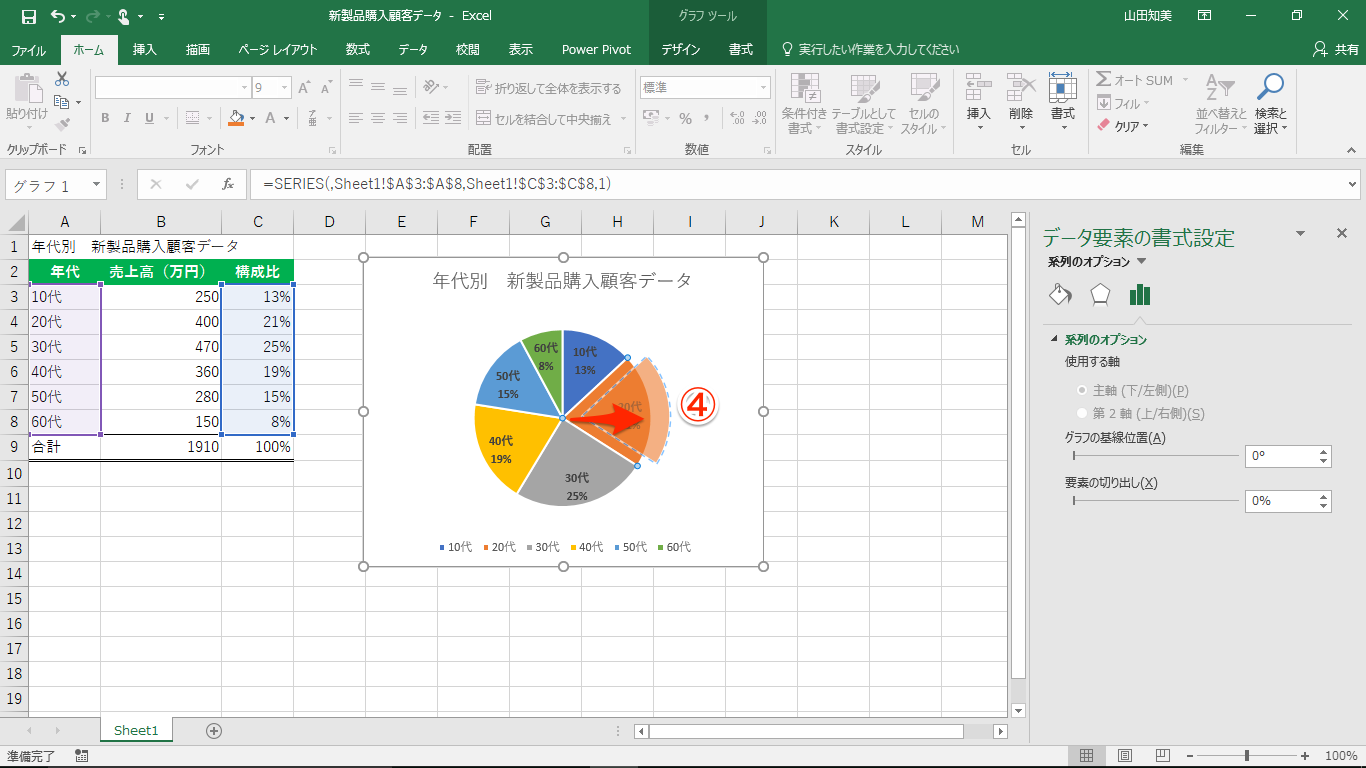Switch to the 挿入 ribbon tab
Screen dimensions: 1366x768
point(145,50)
